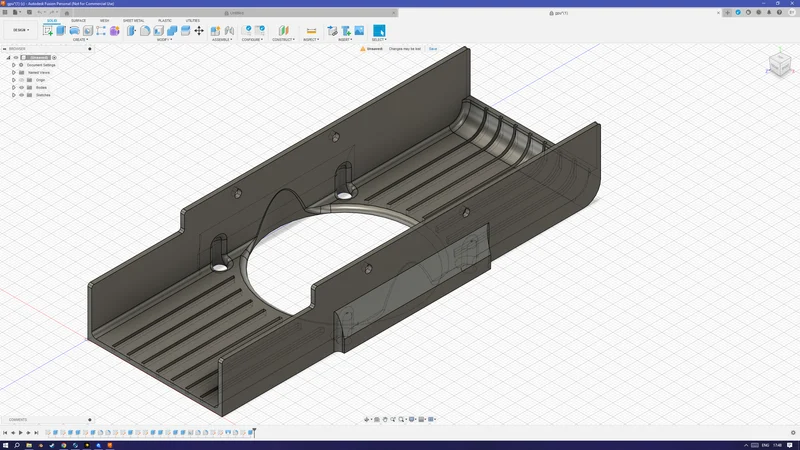Viewport: 800px width, 450px height.
Task: Switch to the Mesh tab
Action: tap(105, 21)
